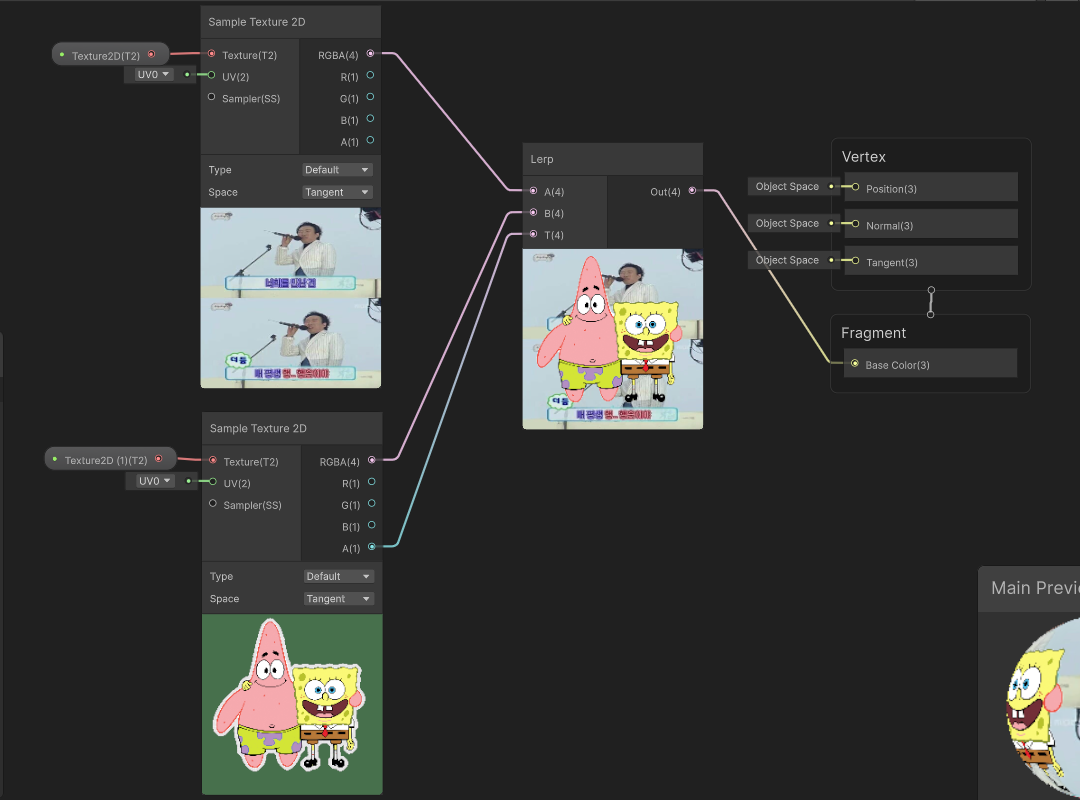
Task: Click the Tangent(3) port in Vertex block
Action: [x=855, y=260]
